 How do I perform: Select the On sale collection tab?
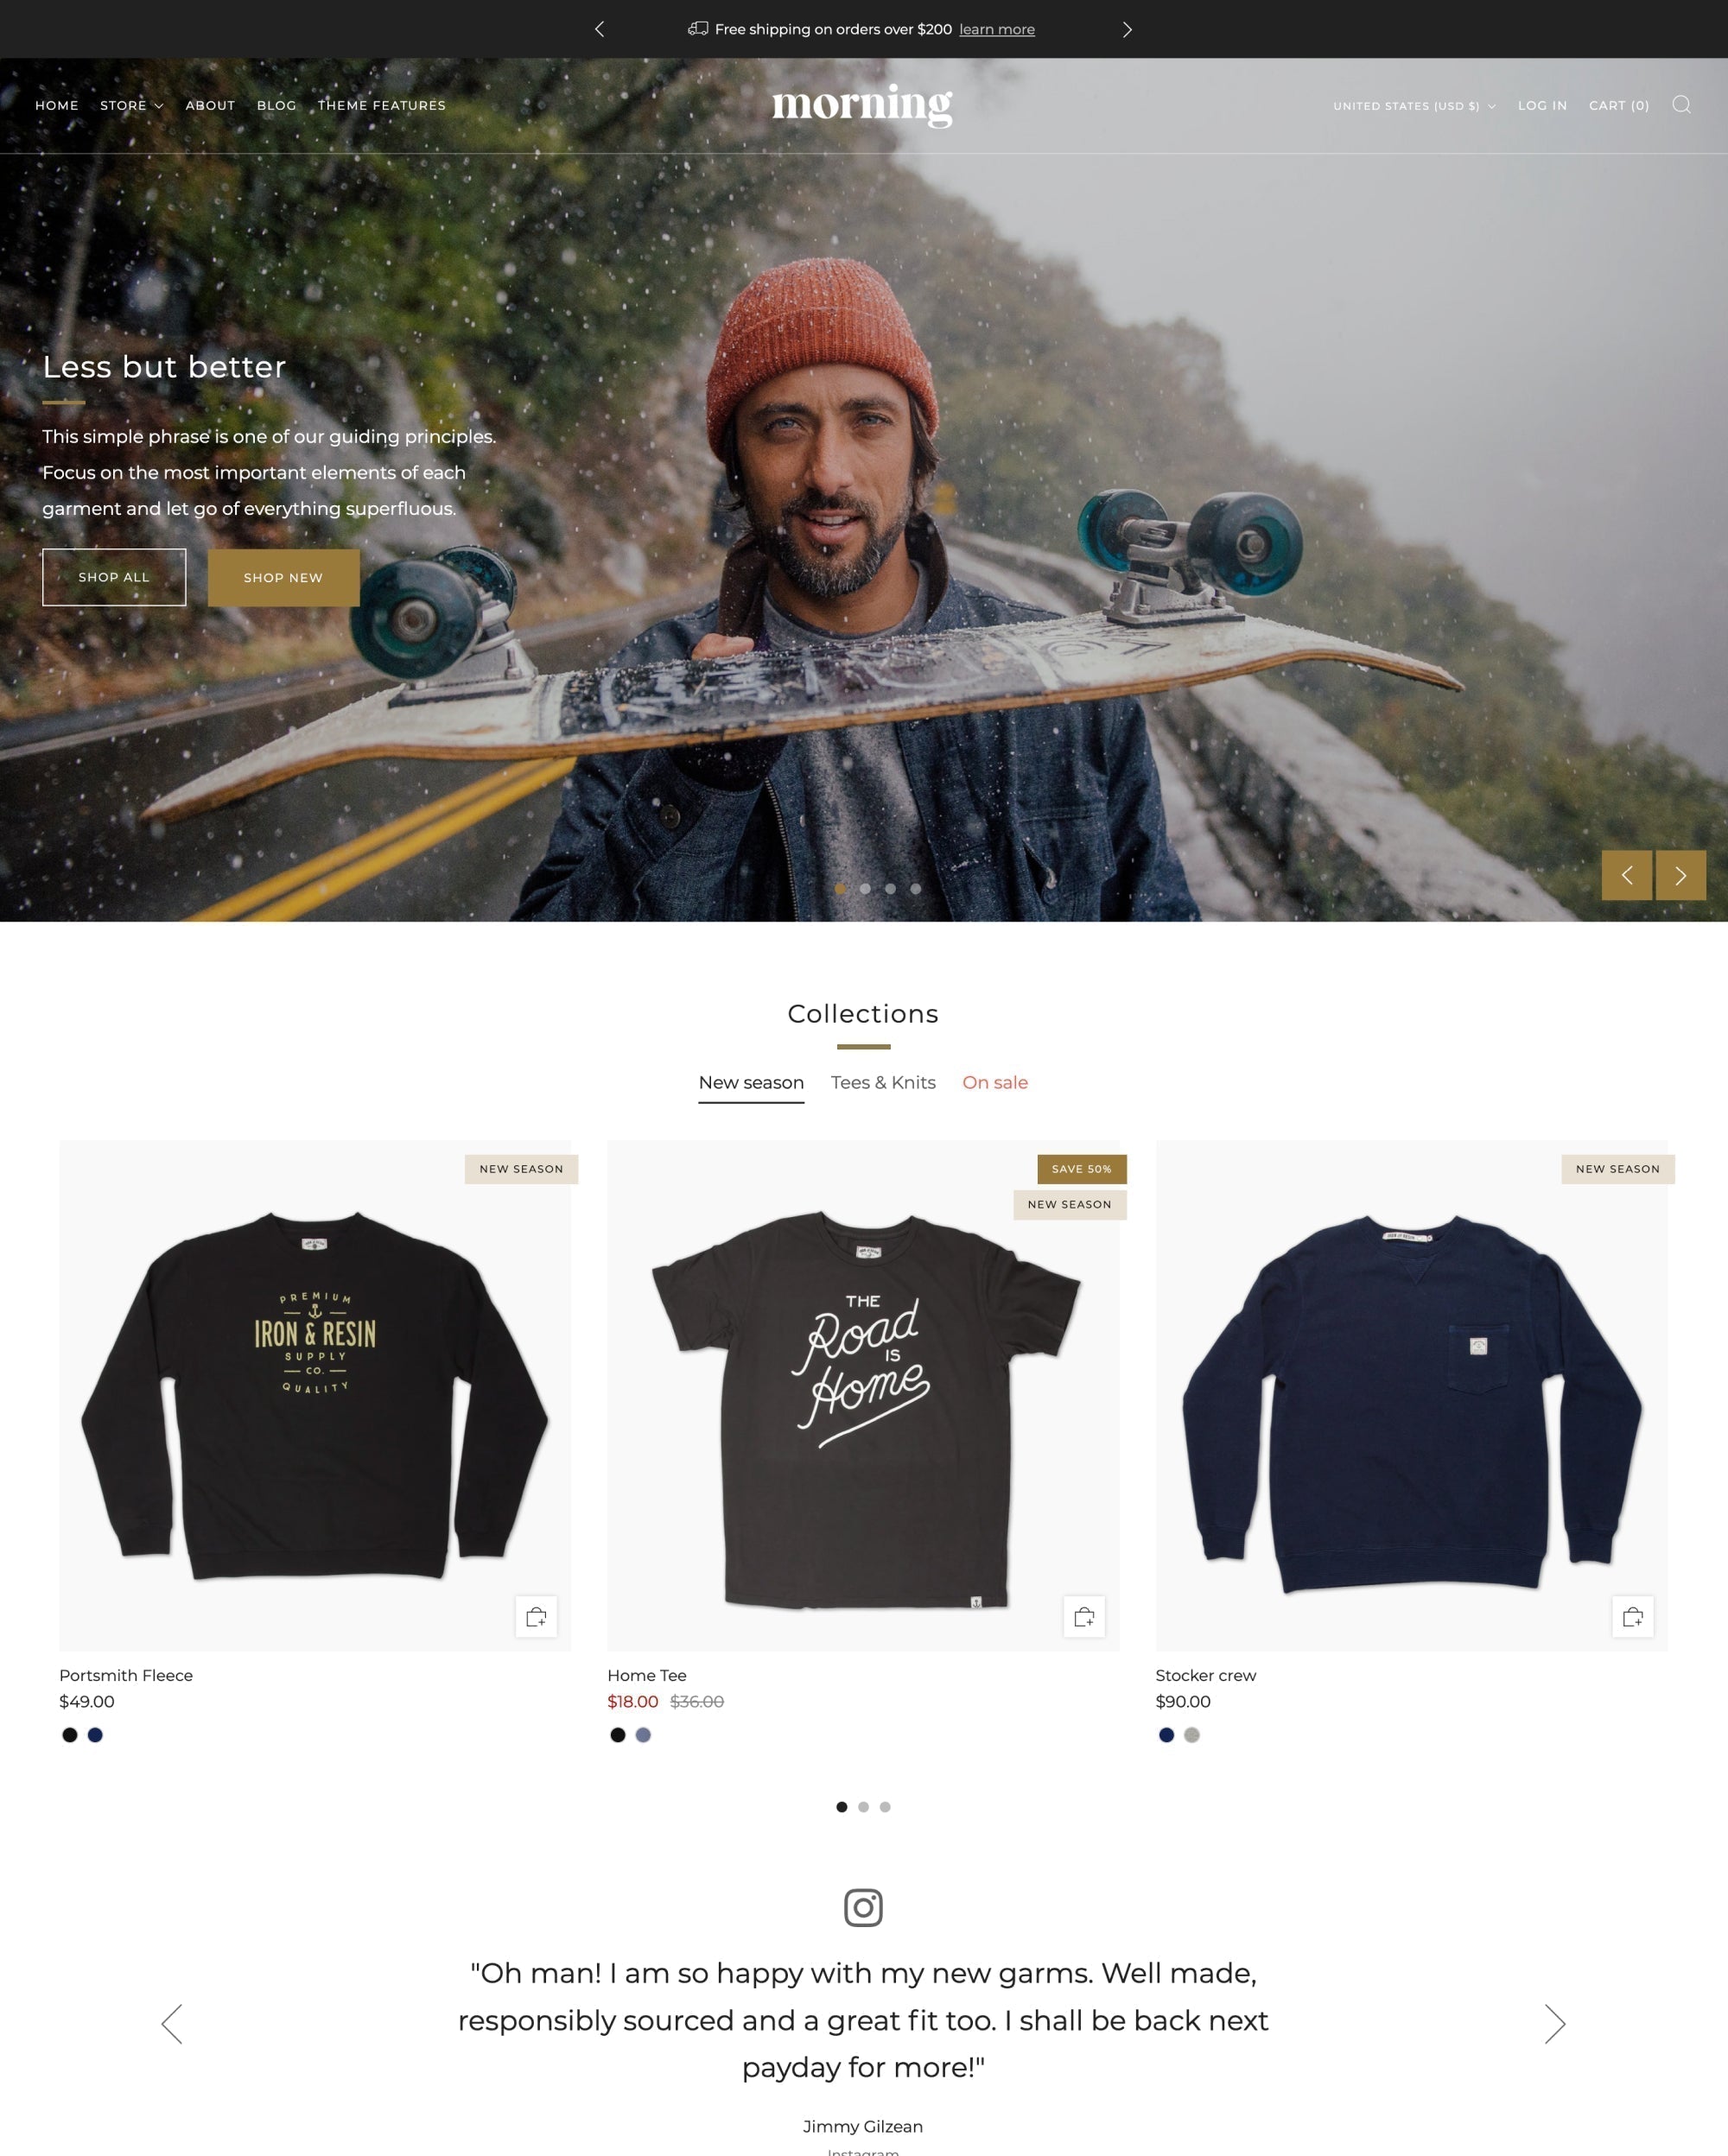(x=994, y=1082)
